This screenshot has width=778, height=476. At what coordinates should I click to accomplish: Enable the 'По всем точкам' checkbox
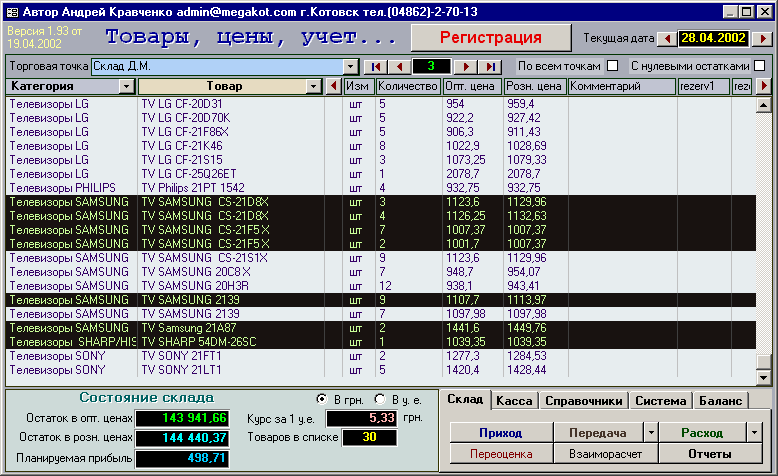pos(613,66)
